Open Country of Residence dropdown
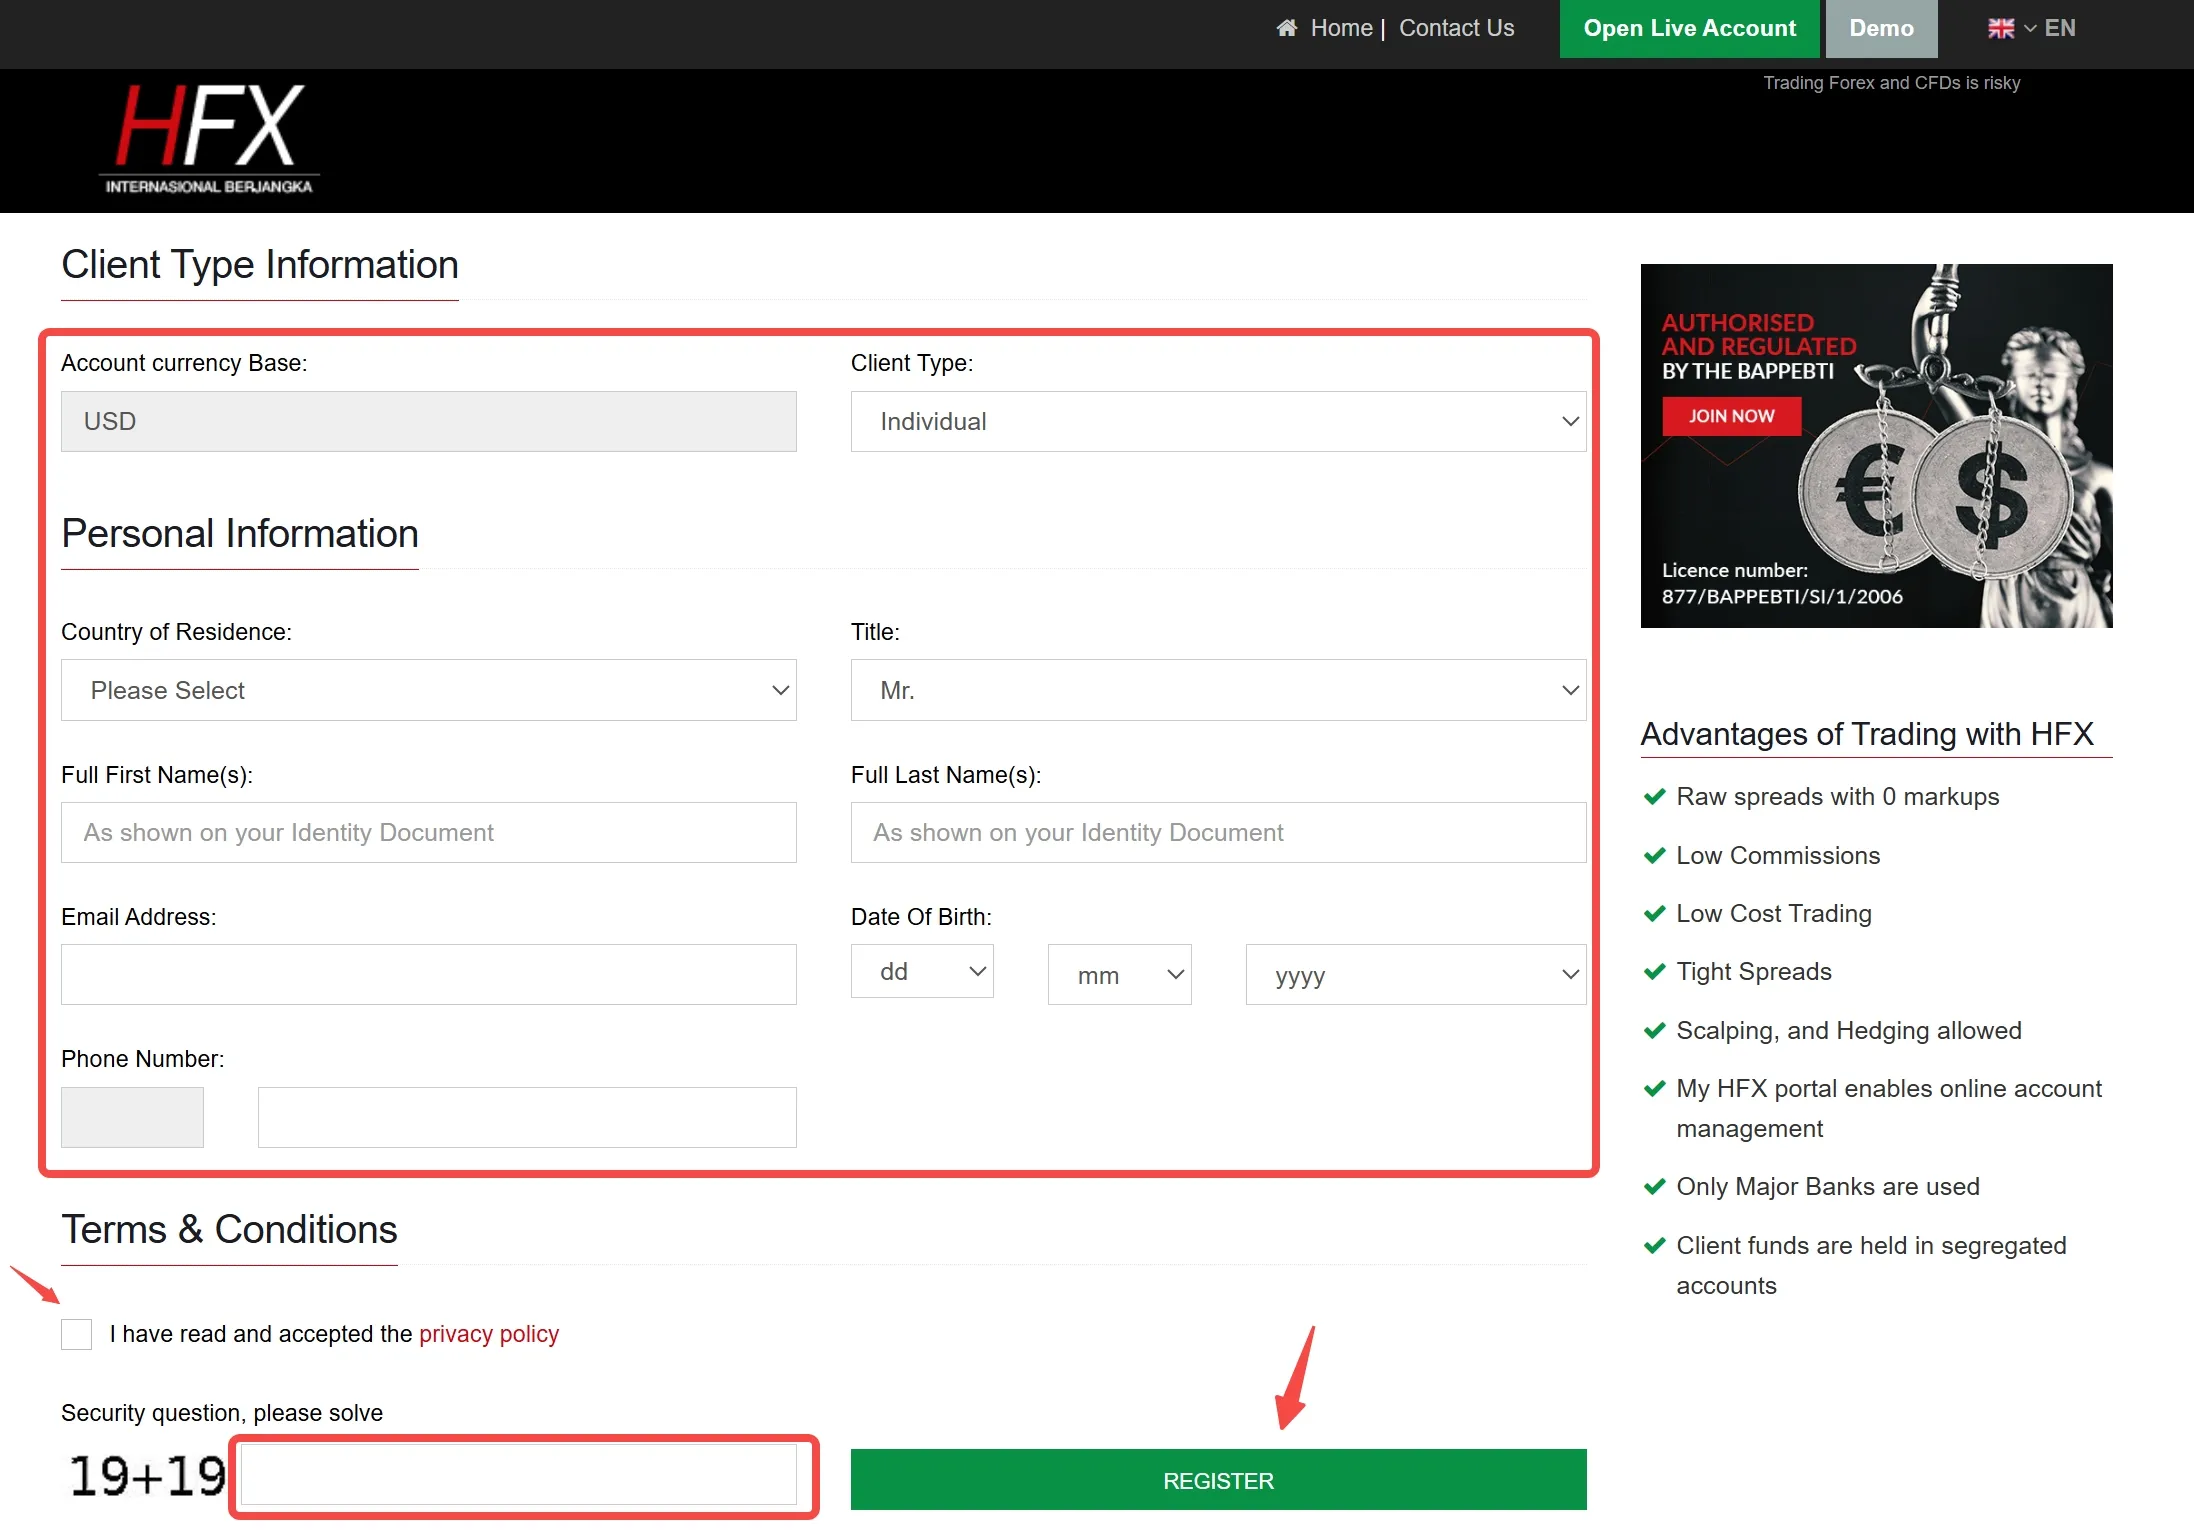The width and height of the screenshot is (2194, 1530). tap(429, 690)
